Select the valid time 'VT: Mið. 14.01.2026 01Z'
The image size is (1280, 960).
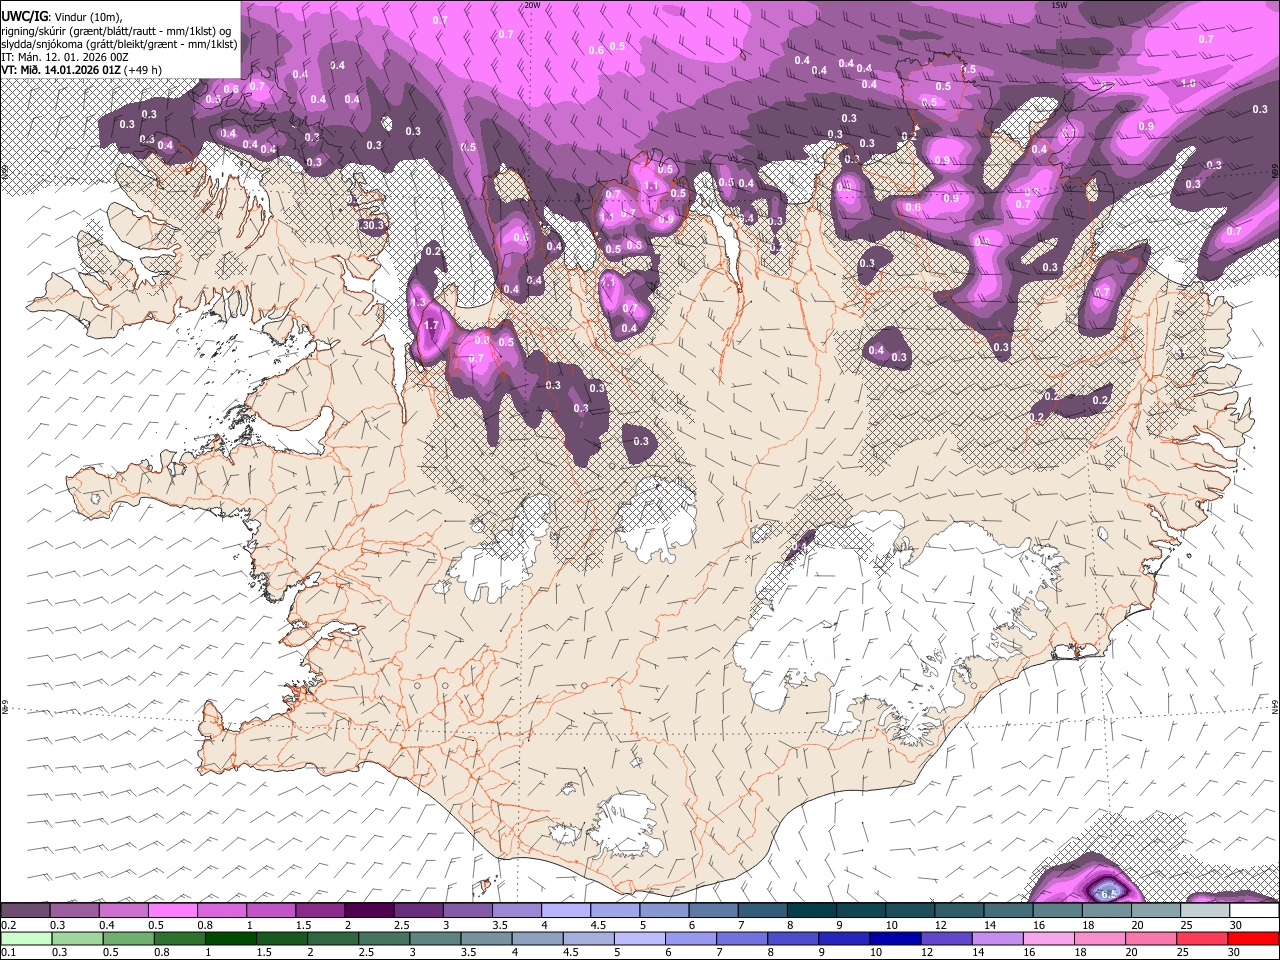tap(61, 70)
